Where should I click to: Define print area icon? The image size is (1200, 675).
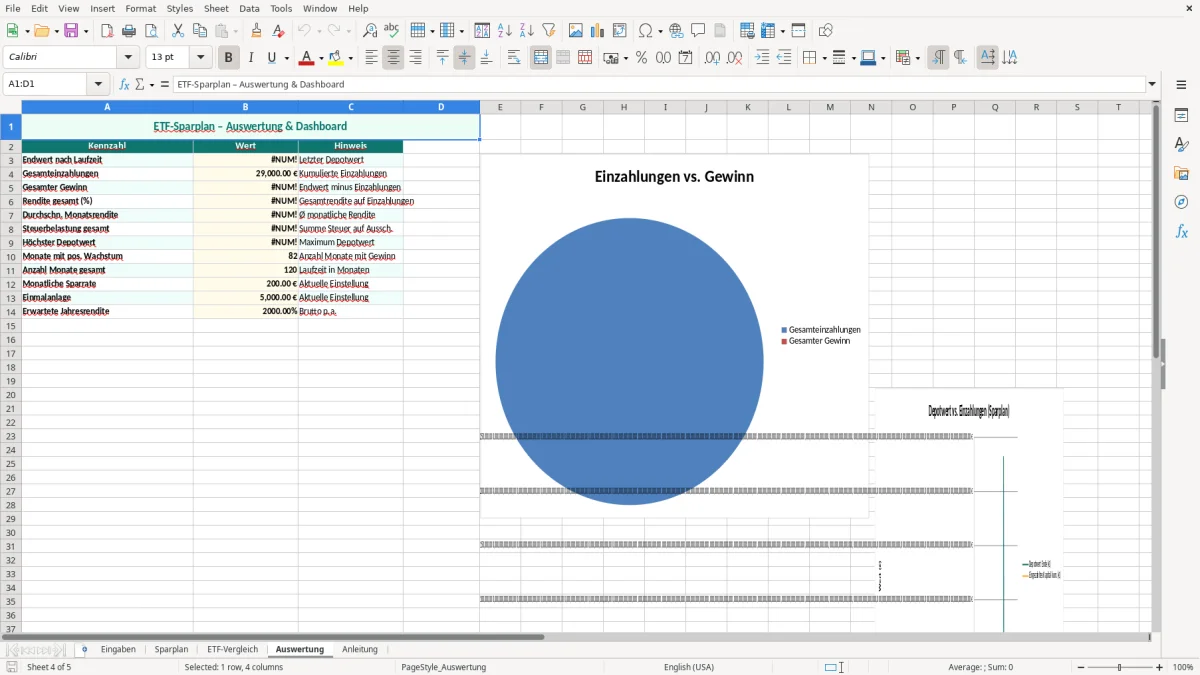coord(747,31)
